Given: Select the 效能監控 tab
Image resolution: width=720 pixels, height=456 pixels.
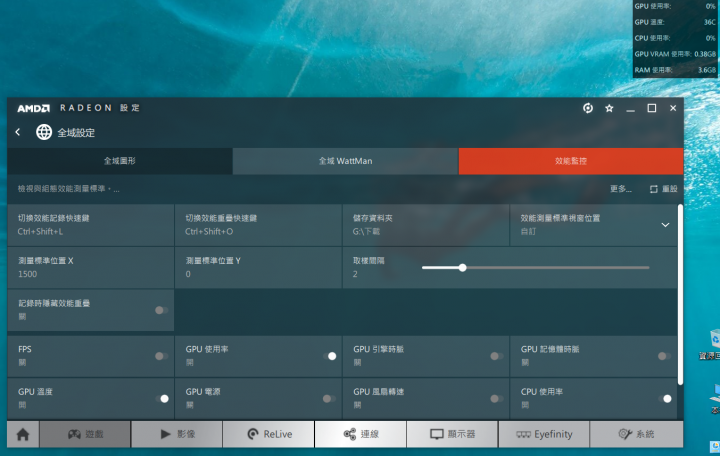Looking at the screenshot, I should tap(571, 161).
